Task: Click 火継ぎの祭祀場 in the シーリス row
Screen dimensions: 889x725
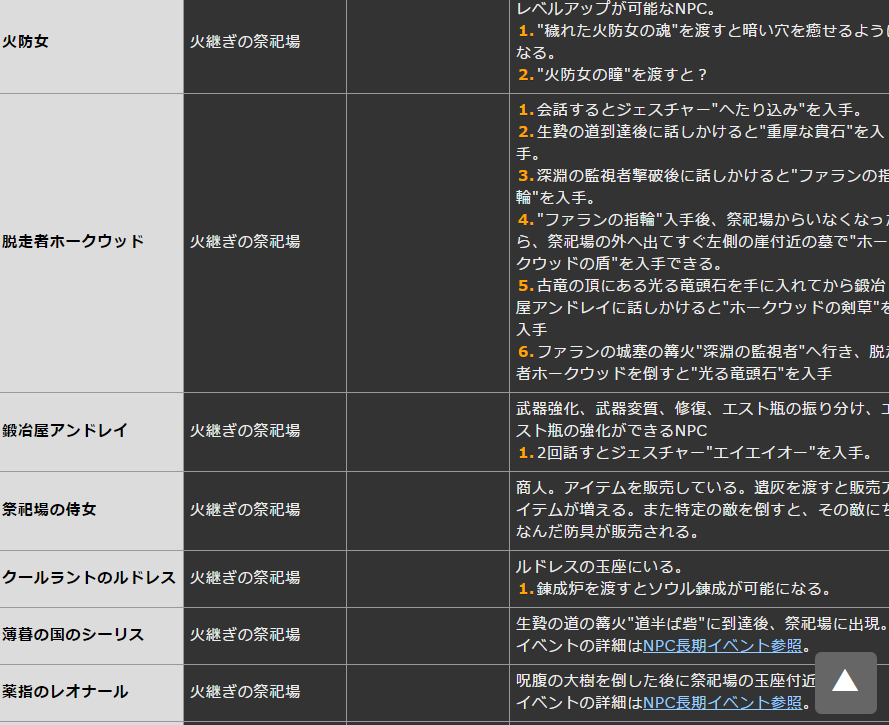Action: (245, 635)
